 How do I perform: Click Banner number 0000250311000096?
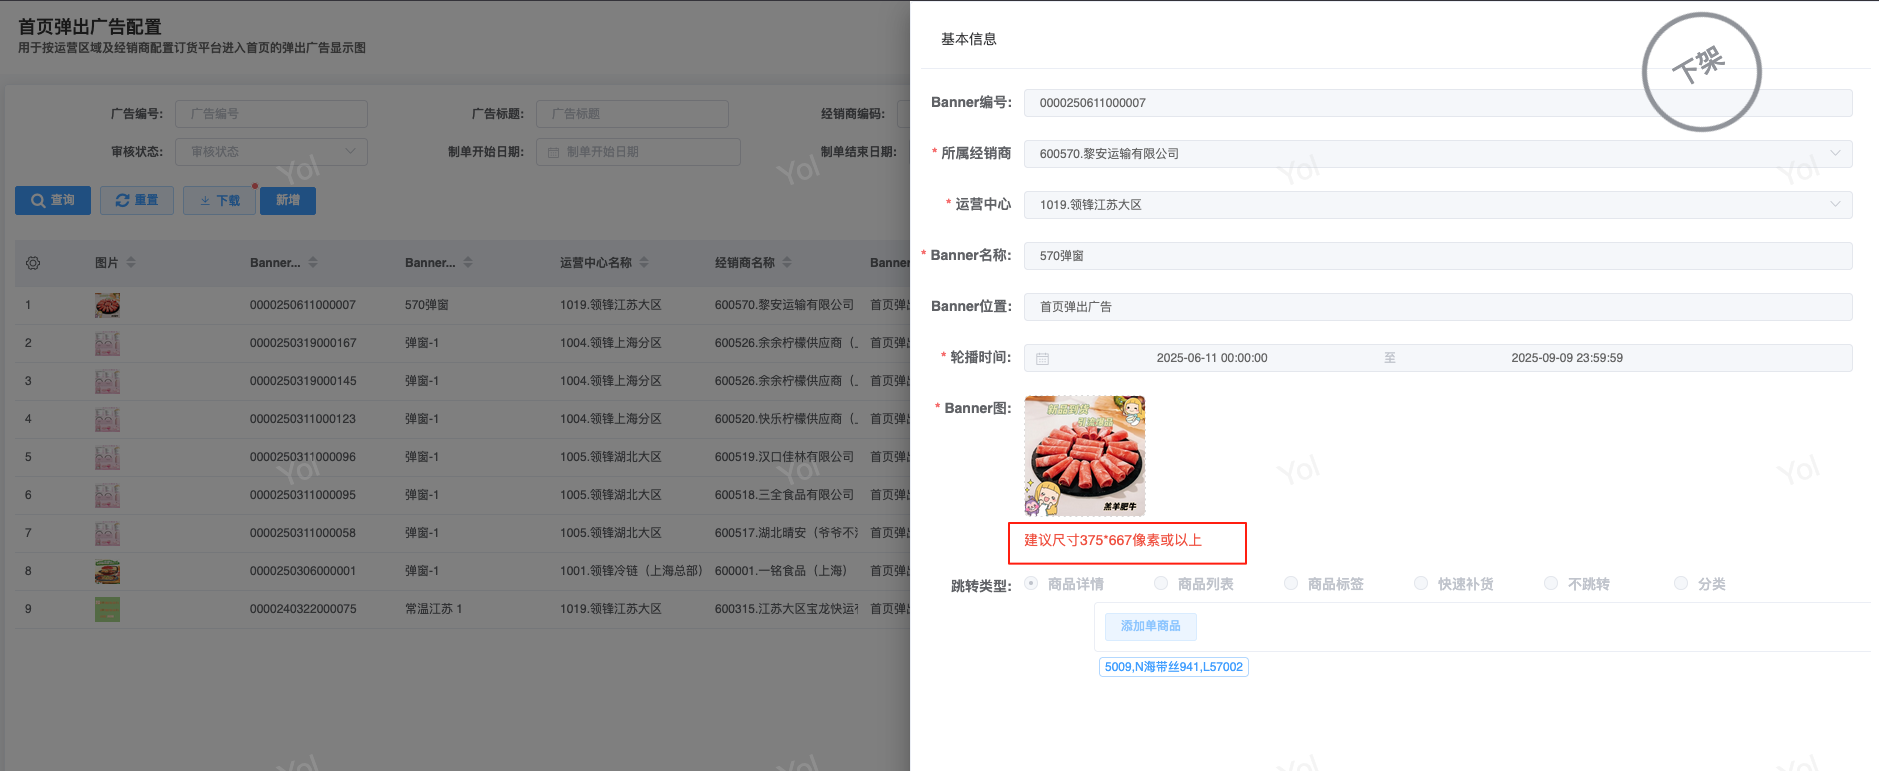[303, 457]
